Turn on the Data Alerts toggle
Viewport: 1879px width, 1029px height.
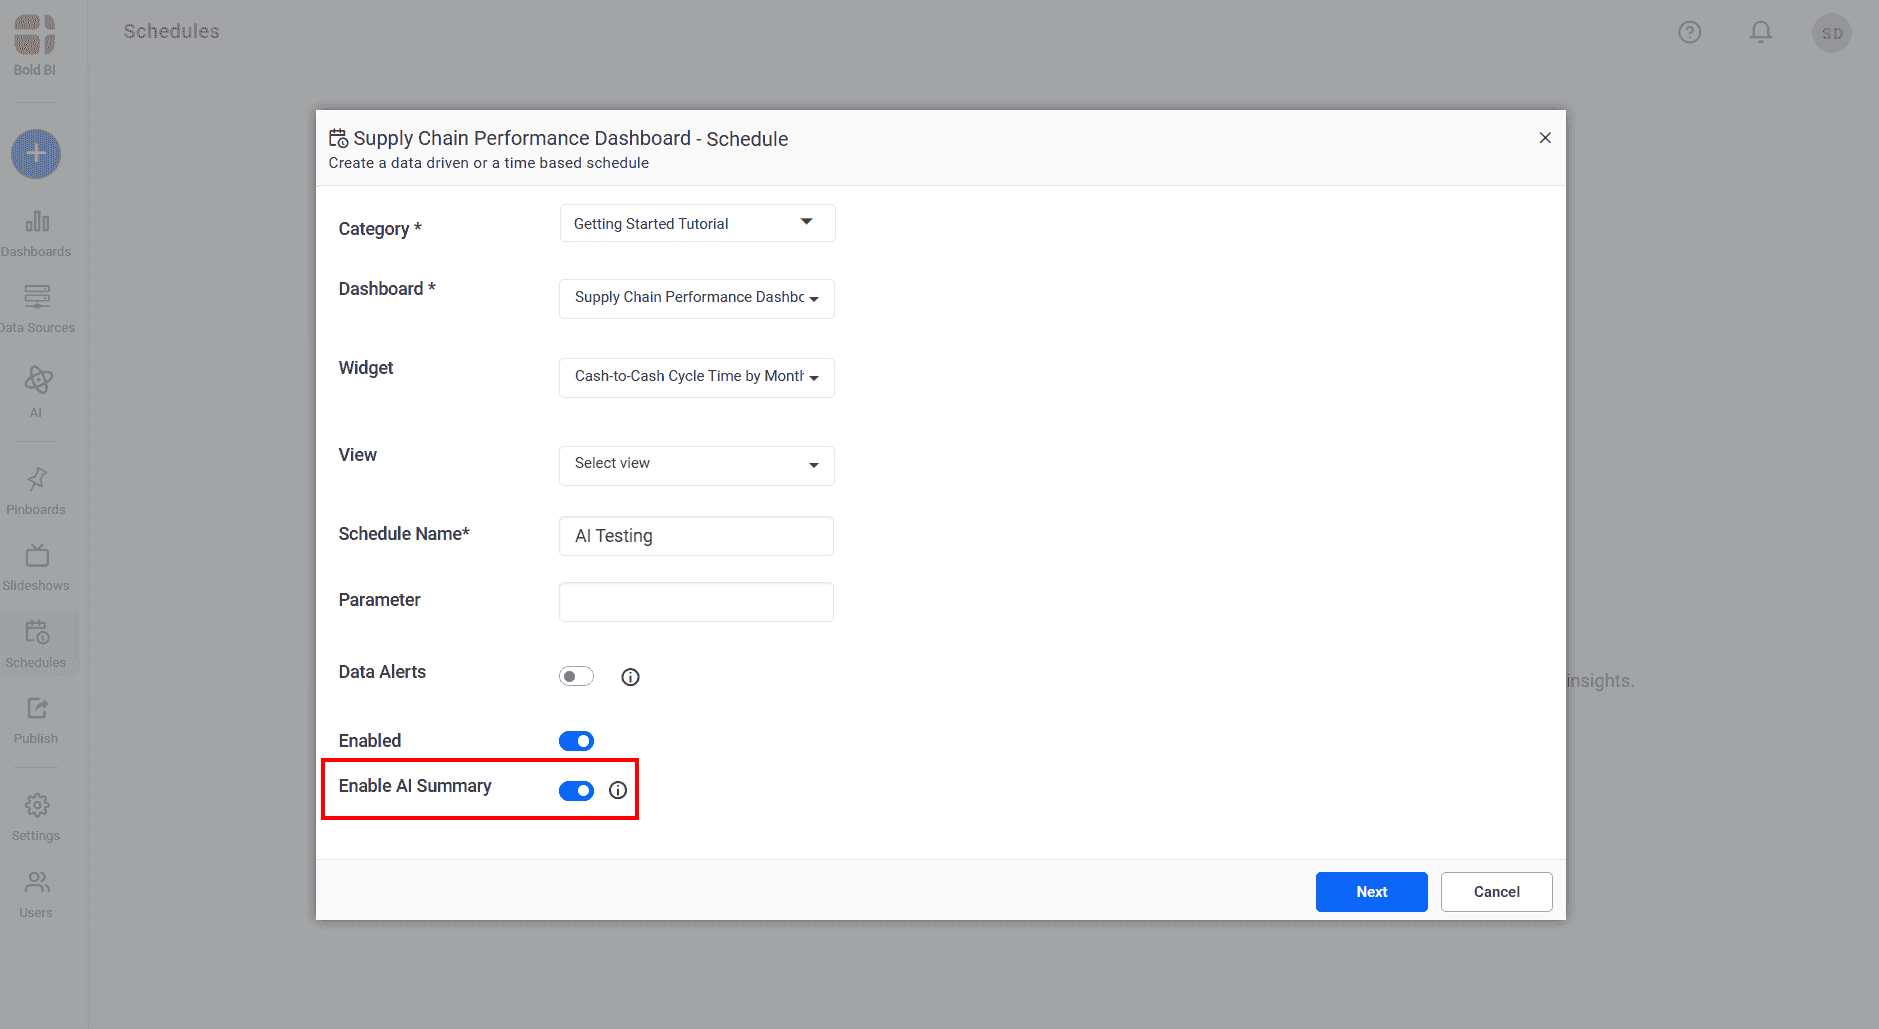point(576,677)
